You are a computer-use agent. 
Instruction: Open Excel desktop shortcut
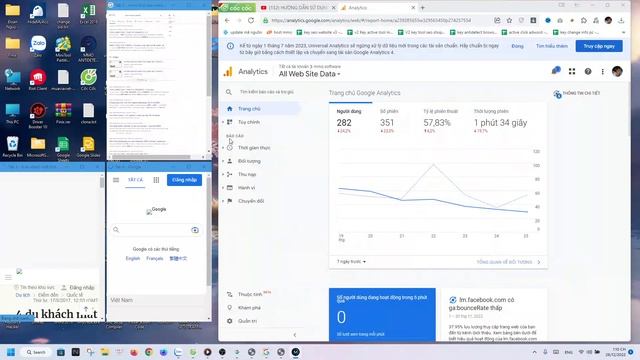point(88,14)
